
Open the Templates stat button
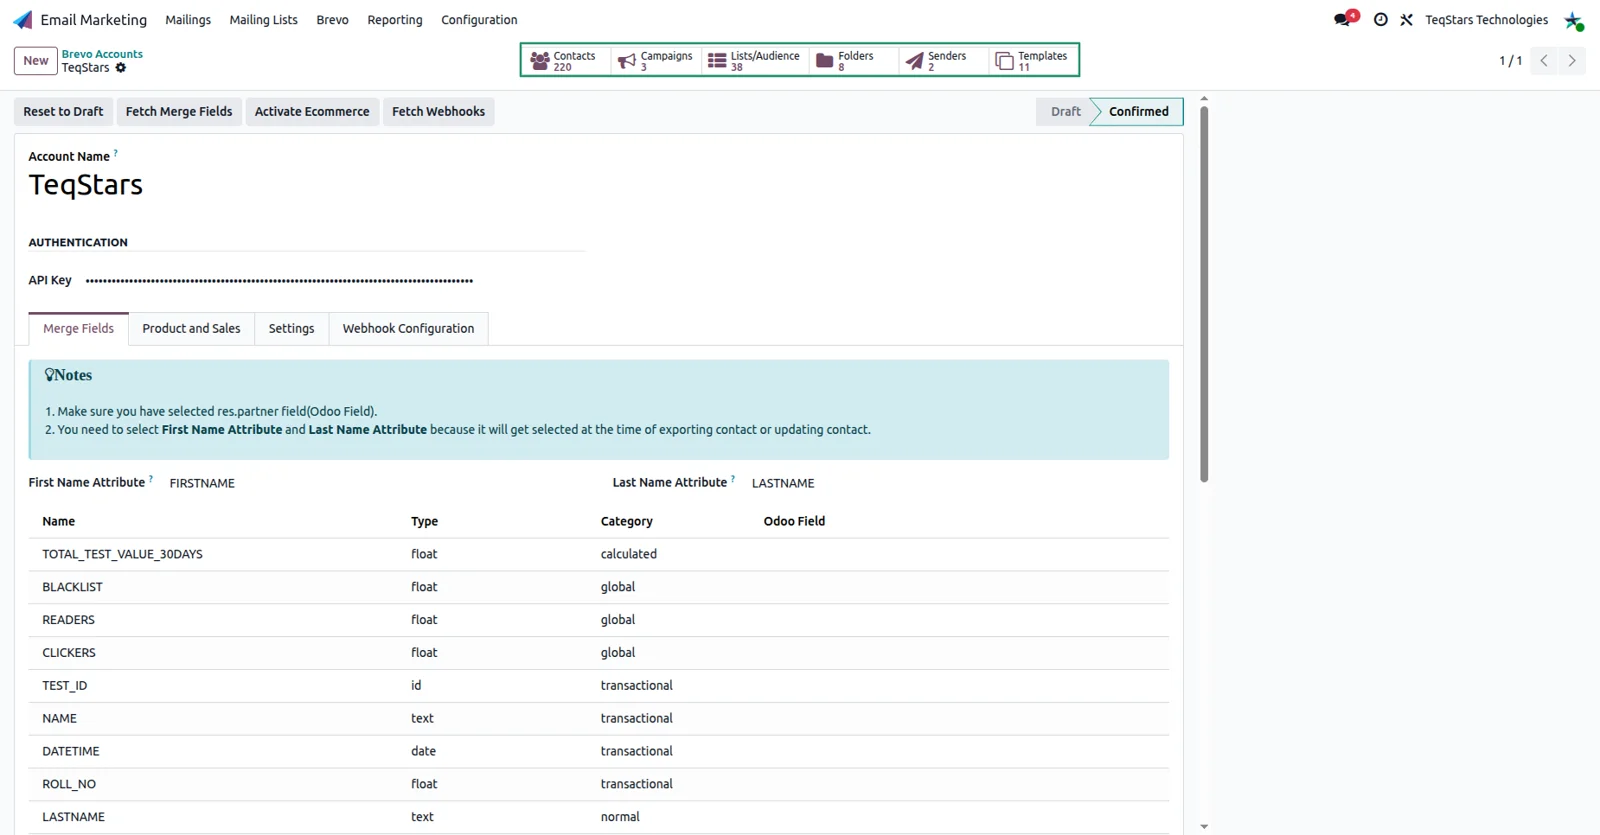[x=1033, y=61]
